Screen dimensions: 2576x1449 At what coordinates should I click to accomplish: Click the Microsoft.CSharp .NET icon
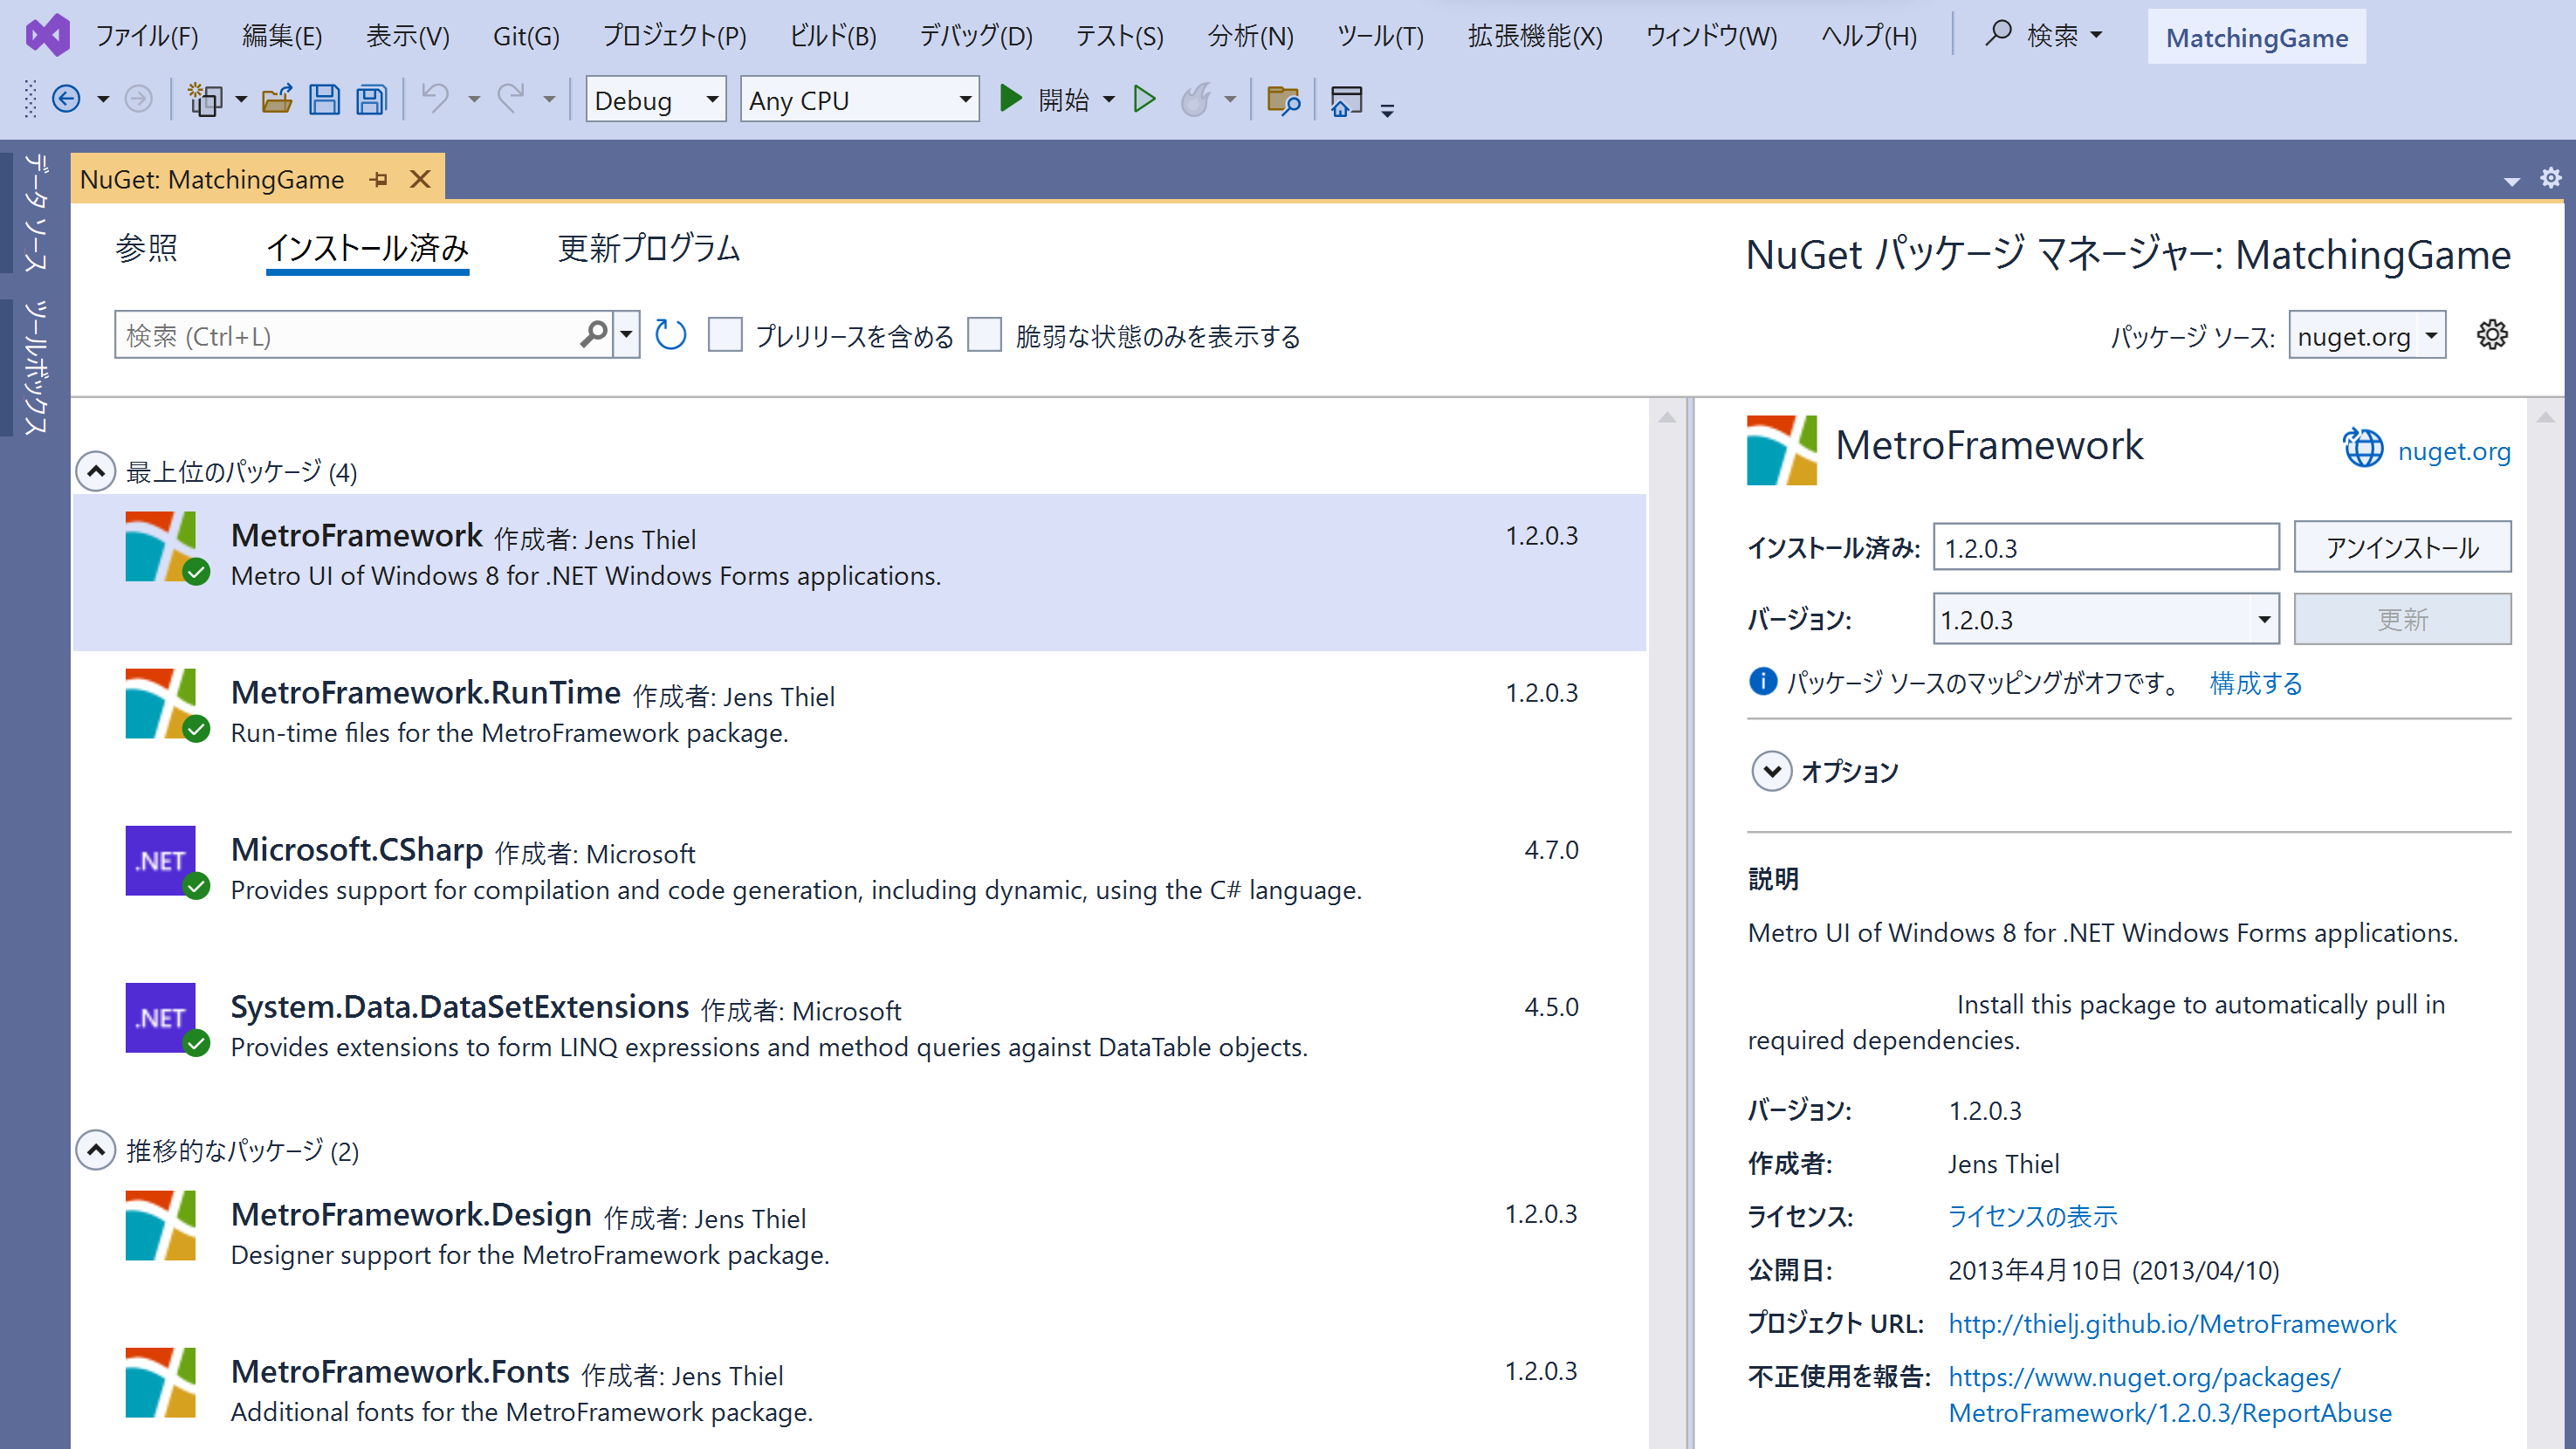[x=162, y=860]
